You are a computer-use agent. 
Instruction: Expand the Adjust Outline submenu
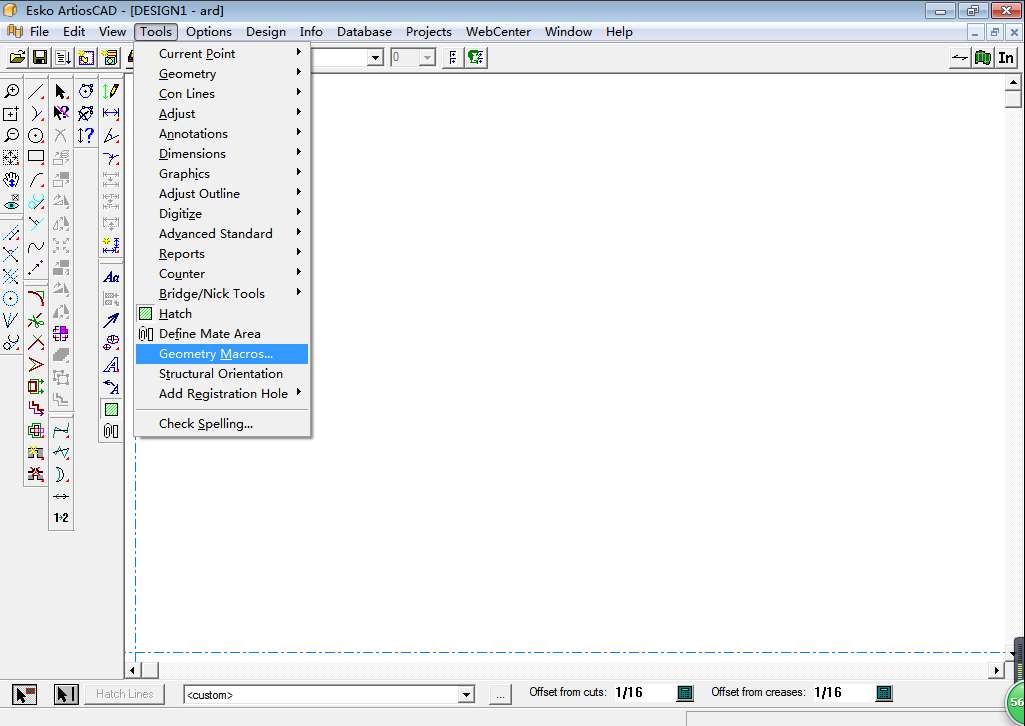[222, 193]
